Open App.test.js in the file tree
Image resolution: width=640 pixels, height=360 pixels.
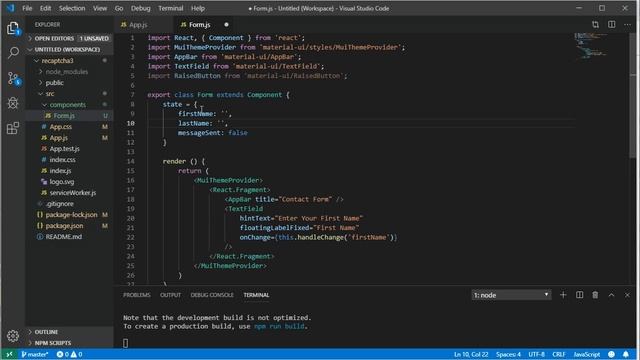(69, 149)
